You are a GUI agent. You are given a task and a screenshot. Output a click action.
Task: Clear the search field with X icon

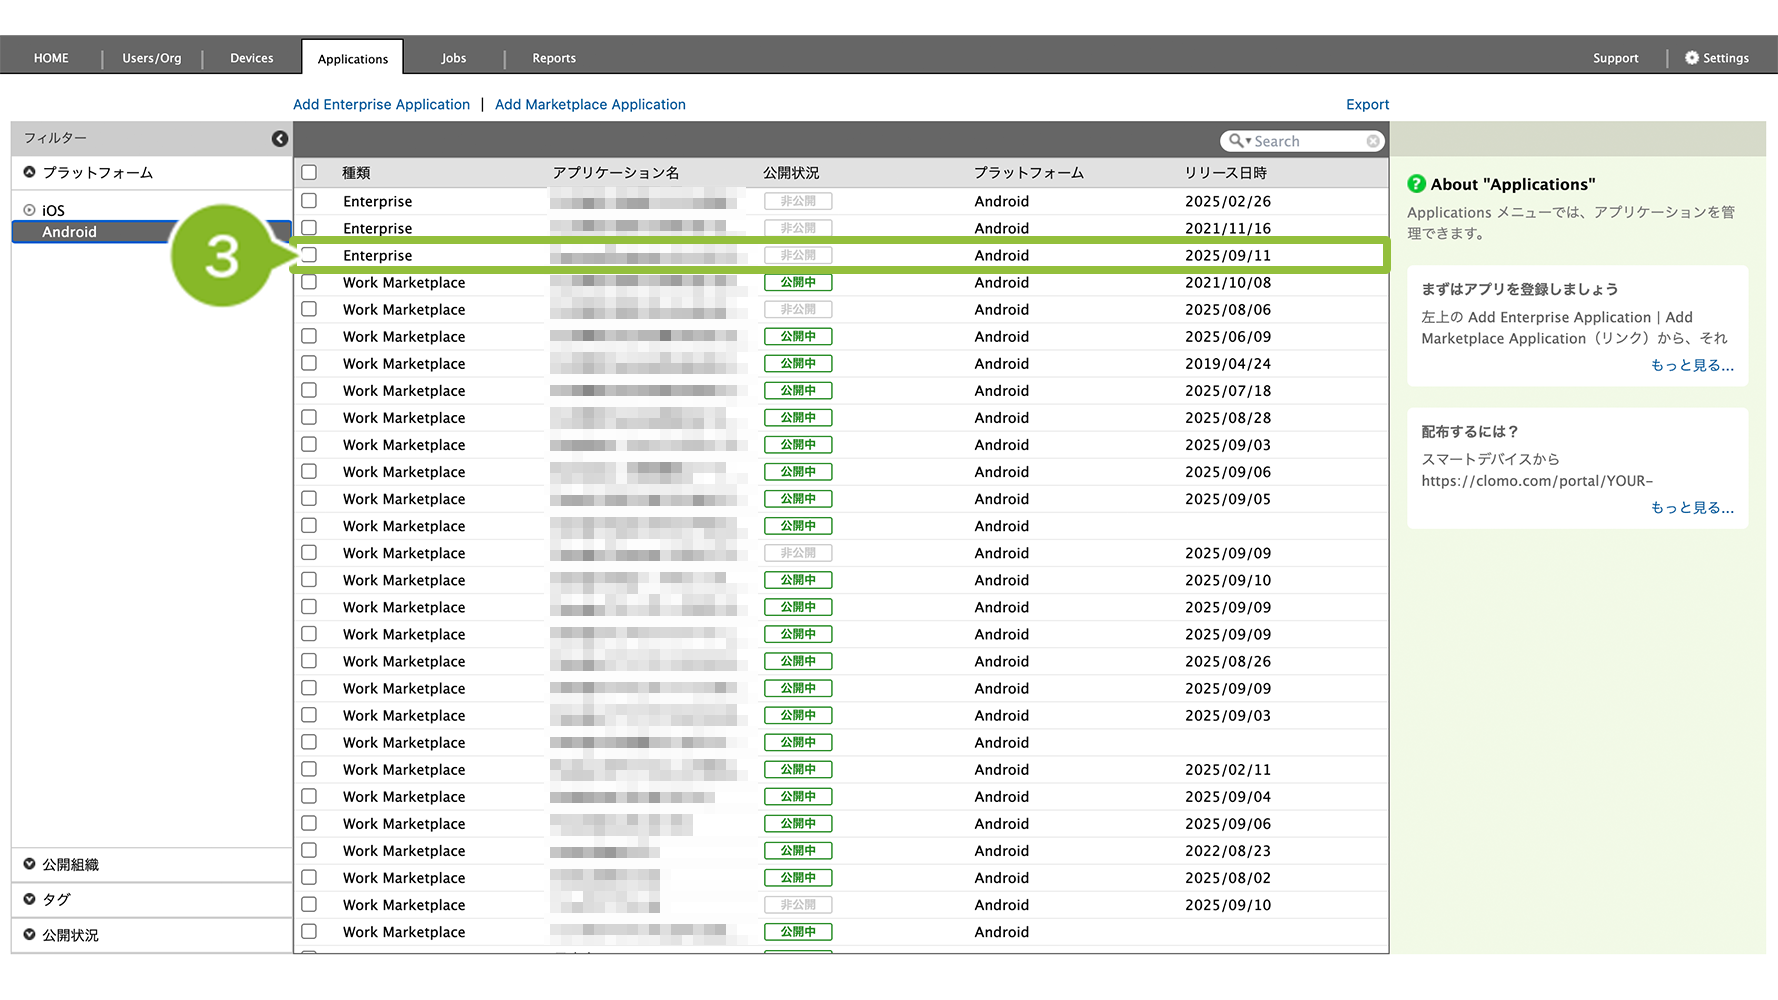[x=1373, y=141]
